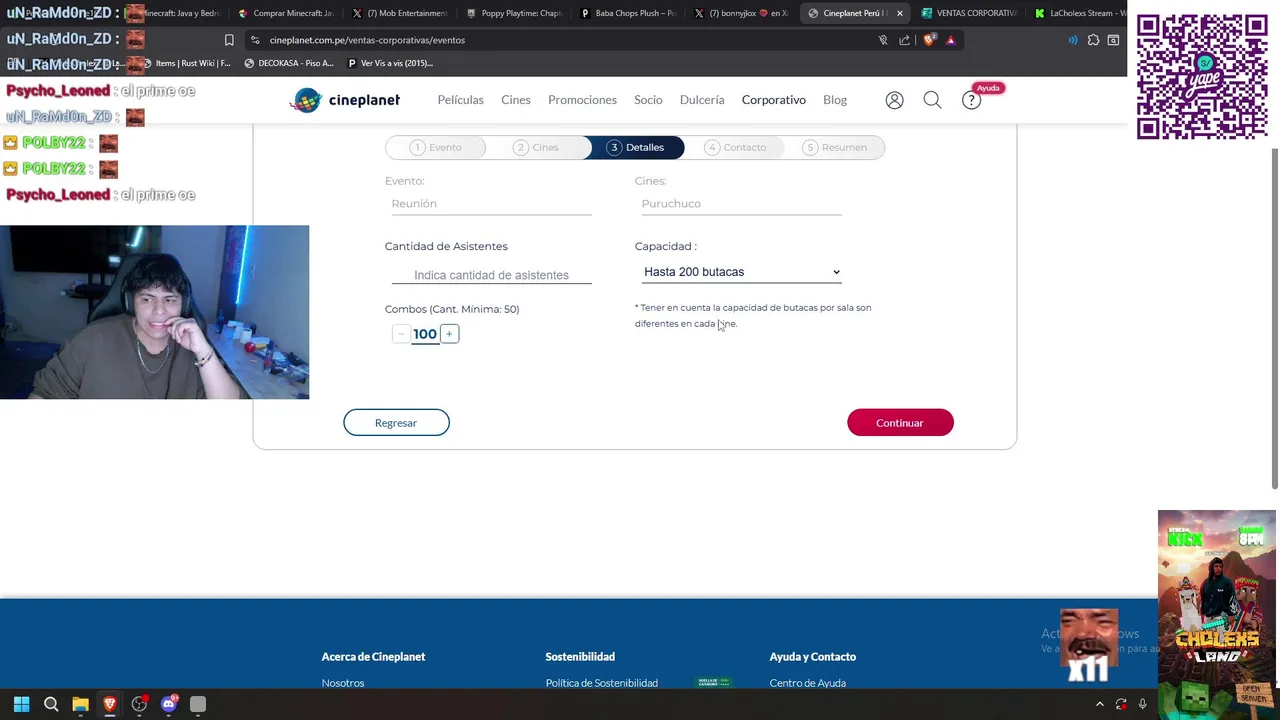The width and height of the screenshot is (1280, 720).
Task: Open Discord from the taskbar
Action: pos(169,705)
